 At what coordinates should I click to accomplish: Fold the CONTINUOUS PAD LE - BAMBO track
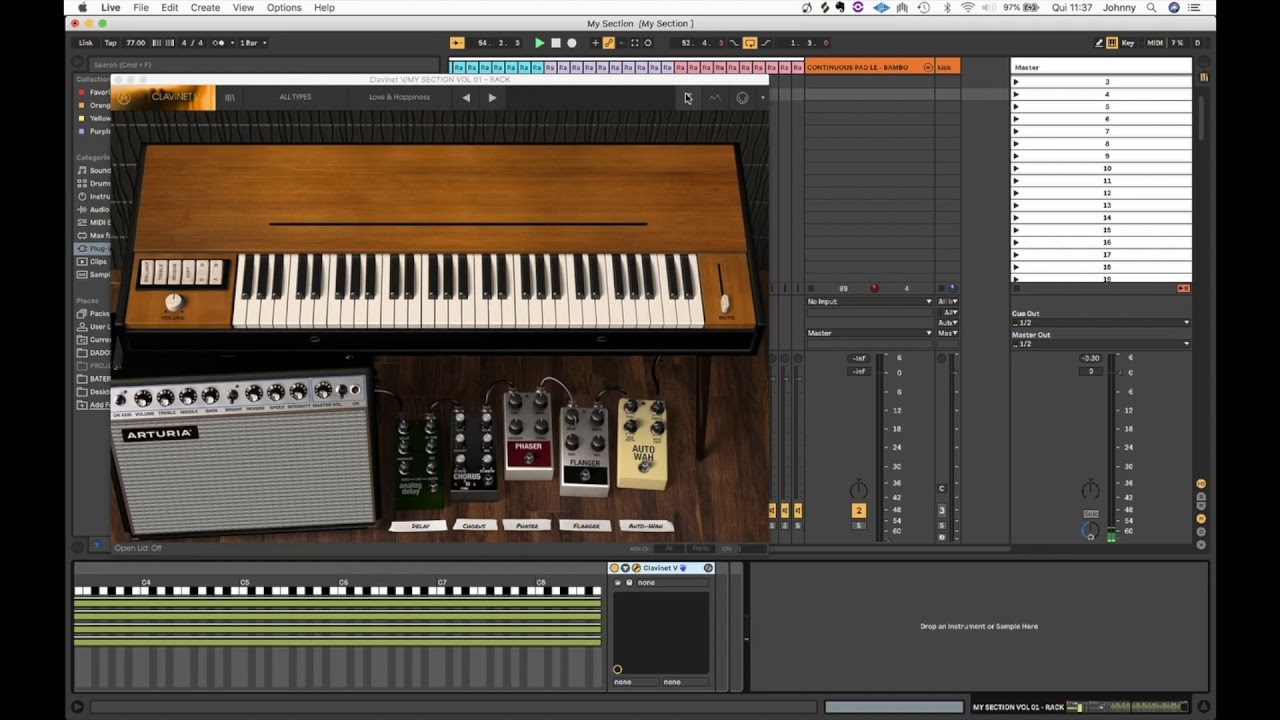(x=928, y=67)
